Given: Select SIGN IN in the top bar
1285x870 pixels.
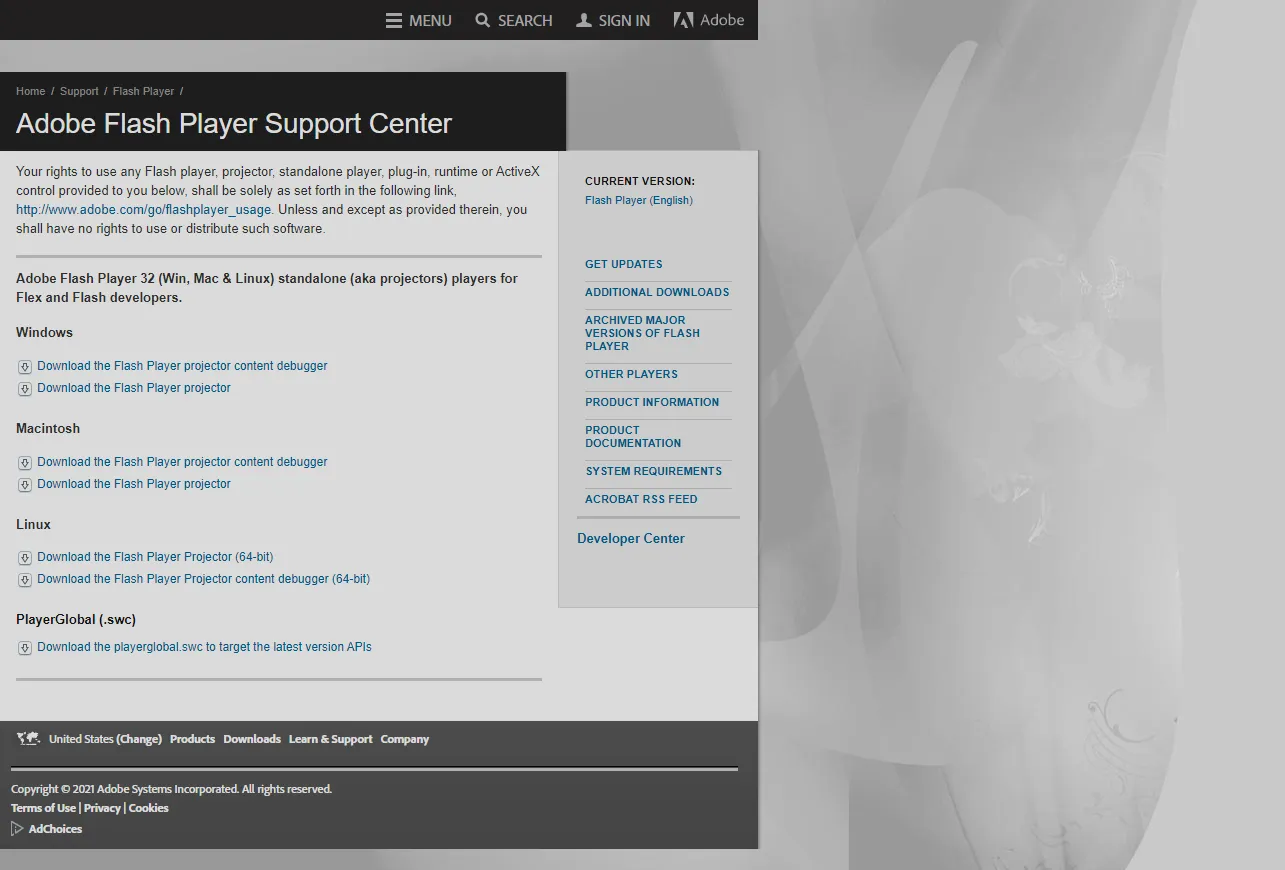Looking at the screenshot, I should (624, 21).
